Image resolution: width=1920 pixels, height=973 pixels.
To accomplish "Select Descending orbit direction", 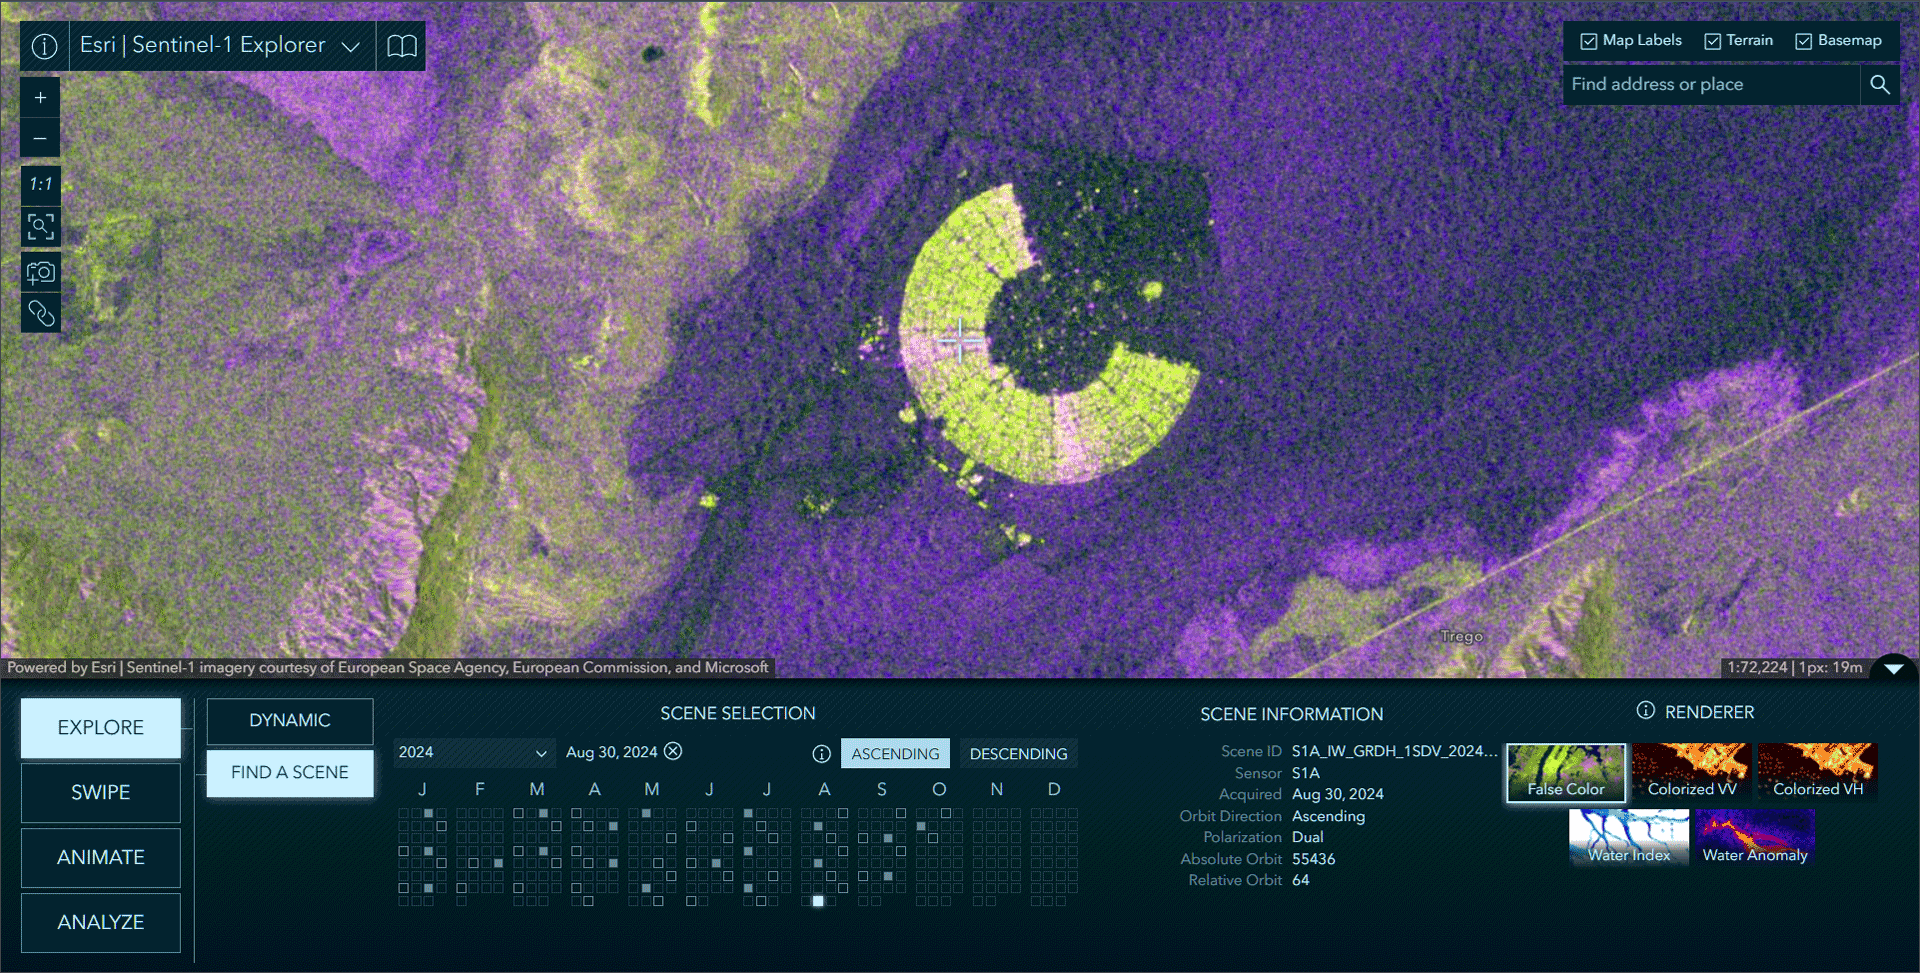I will (x=1018, y=753).
